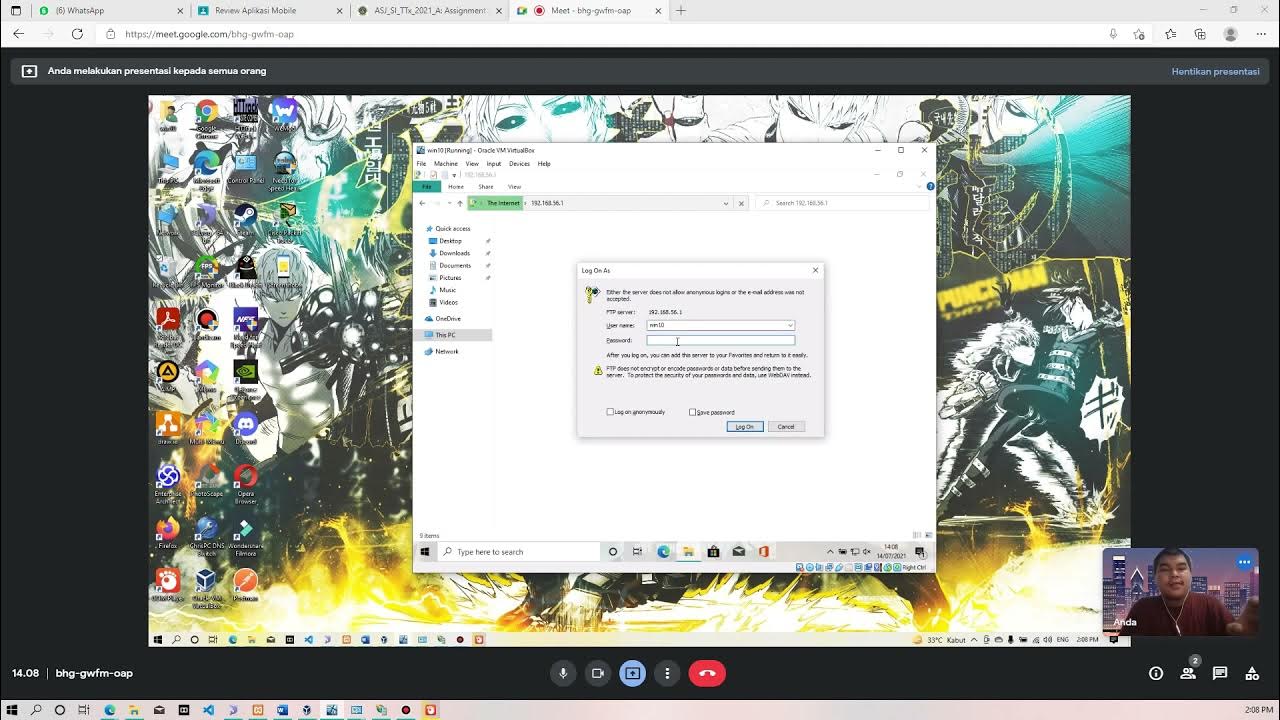Mute microphone in Meet controls
The height and width of the screenshot is (720, 1280).
point(563,673)
